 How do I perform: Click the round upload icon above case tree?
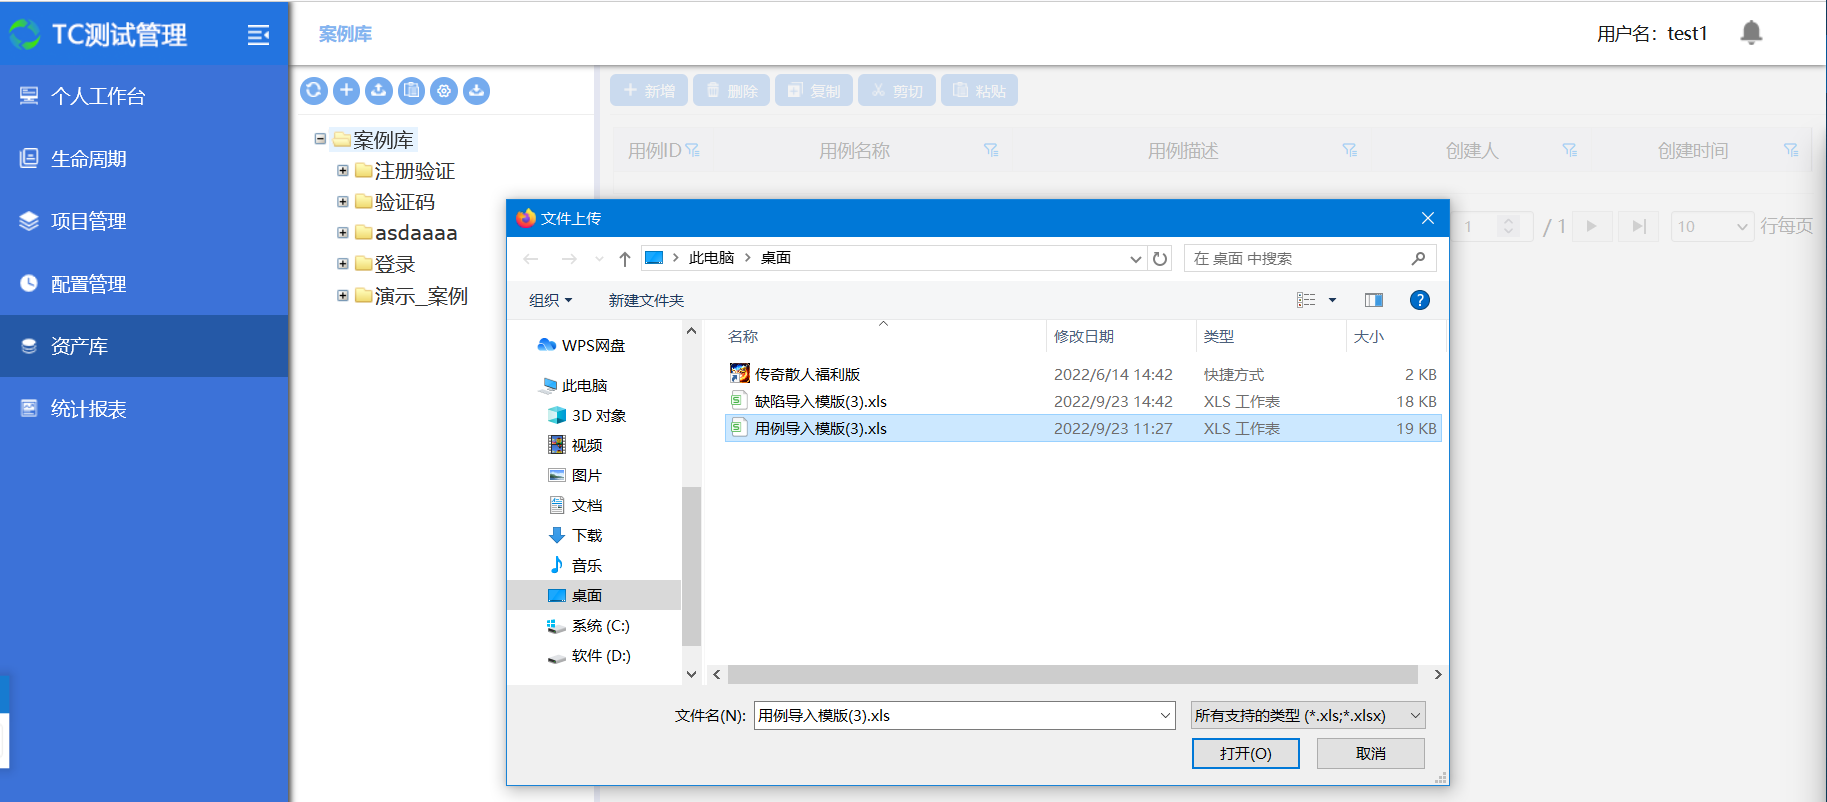pyautogui.click(x=379, y=91)
